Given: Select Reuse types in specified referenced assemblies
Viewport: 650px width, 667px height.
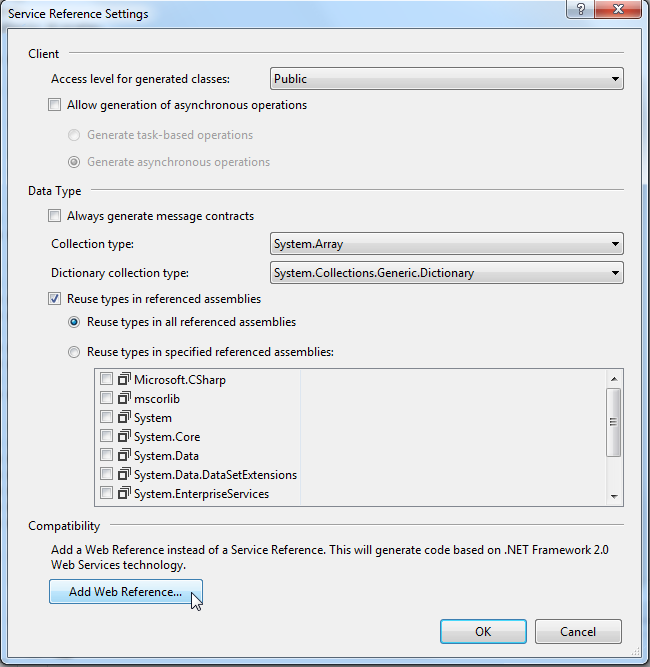Looking at the screenshot, I should click(x=74, y=352).
